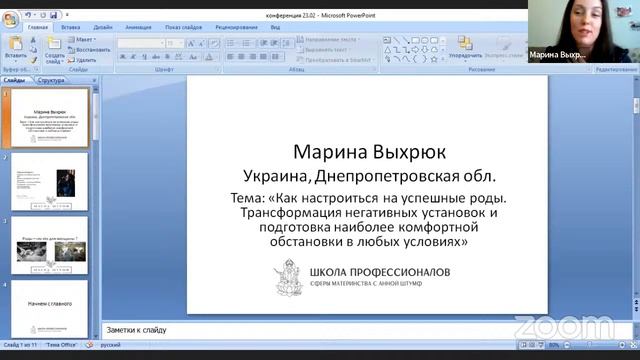Viewport: 640px width, 360px height.
Task: Open the round Office button menu
Action: pos(10,20)
